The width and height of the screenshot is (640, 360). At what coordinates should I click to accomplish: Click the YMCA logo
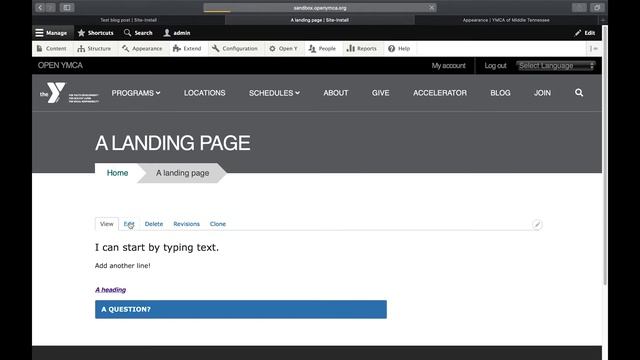(69, 93)
